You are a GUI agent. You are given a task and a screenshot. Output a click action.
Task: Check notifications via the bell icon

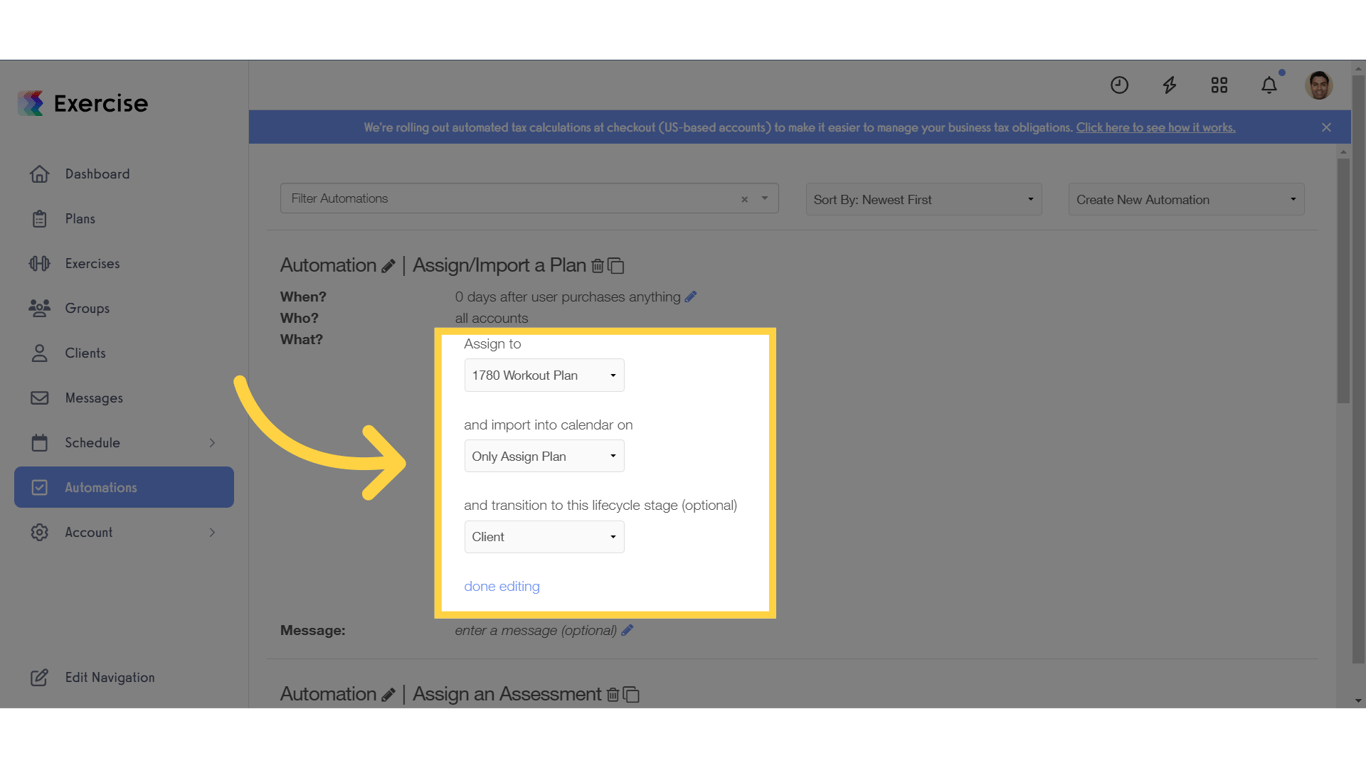(1269, 85)
